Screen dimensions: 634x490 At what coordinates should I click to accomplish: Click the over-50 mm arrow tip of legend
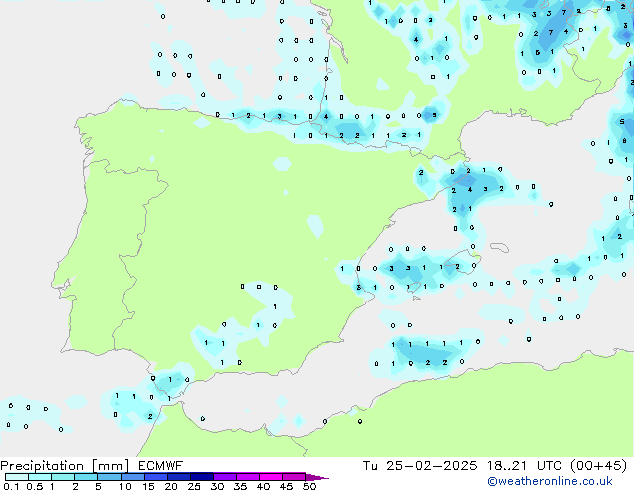pos(317,477)
